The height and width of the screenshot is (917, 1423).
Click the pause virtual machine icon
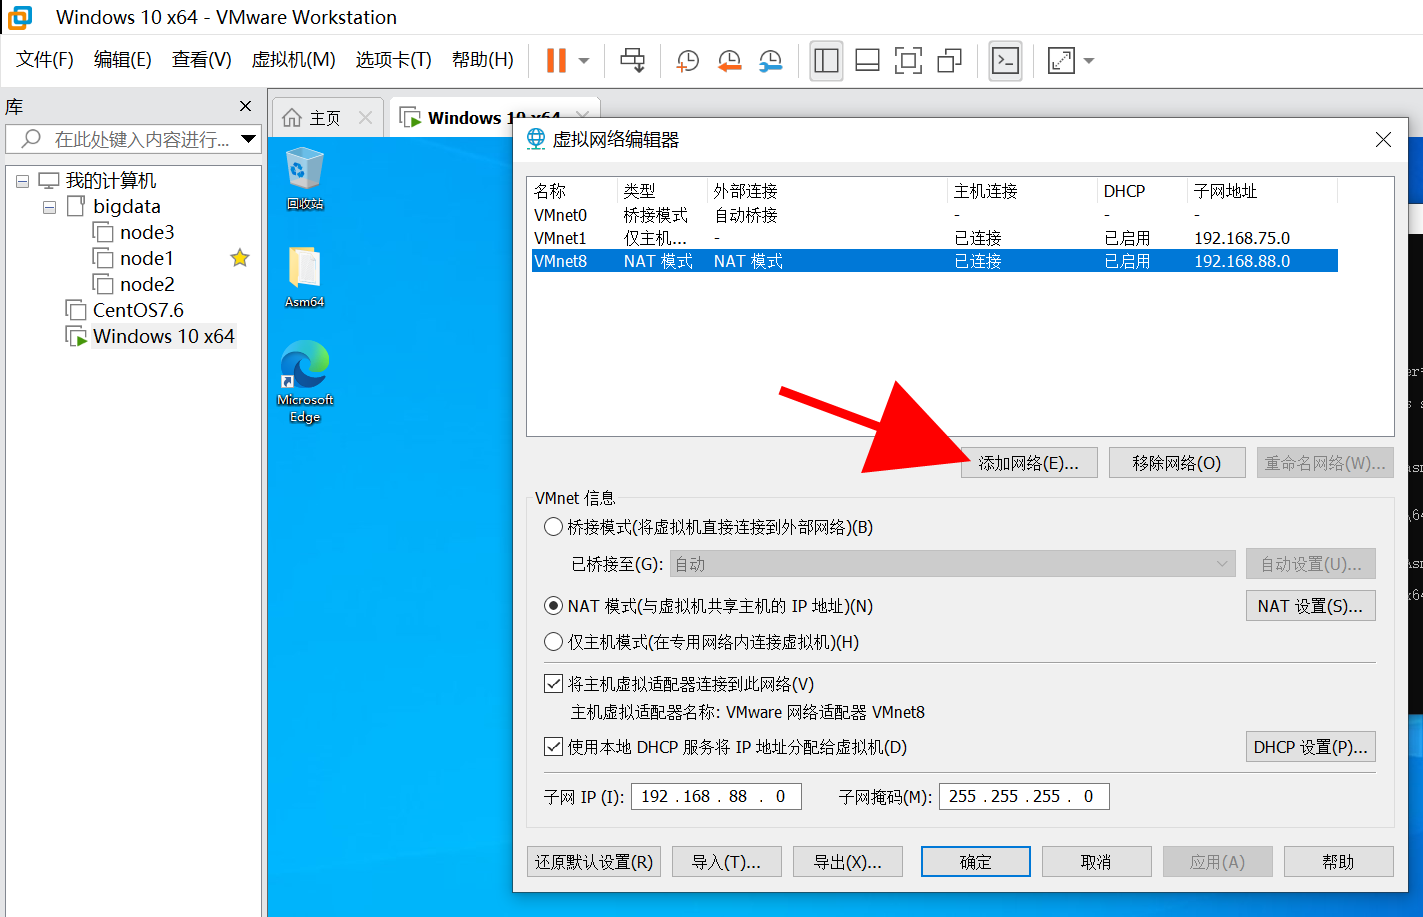556,60
